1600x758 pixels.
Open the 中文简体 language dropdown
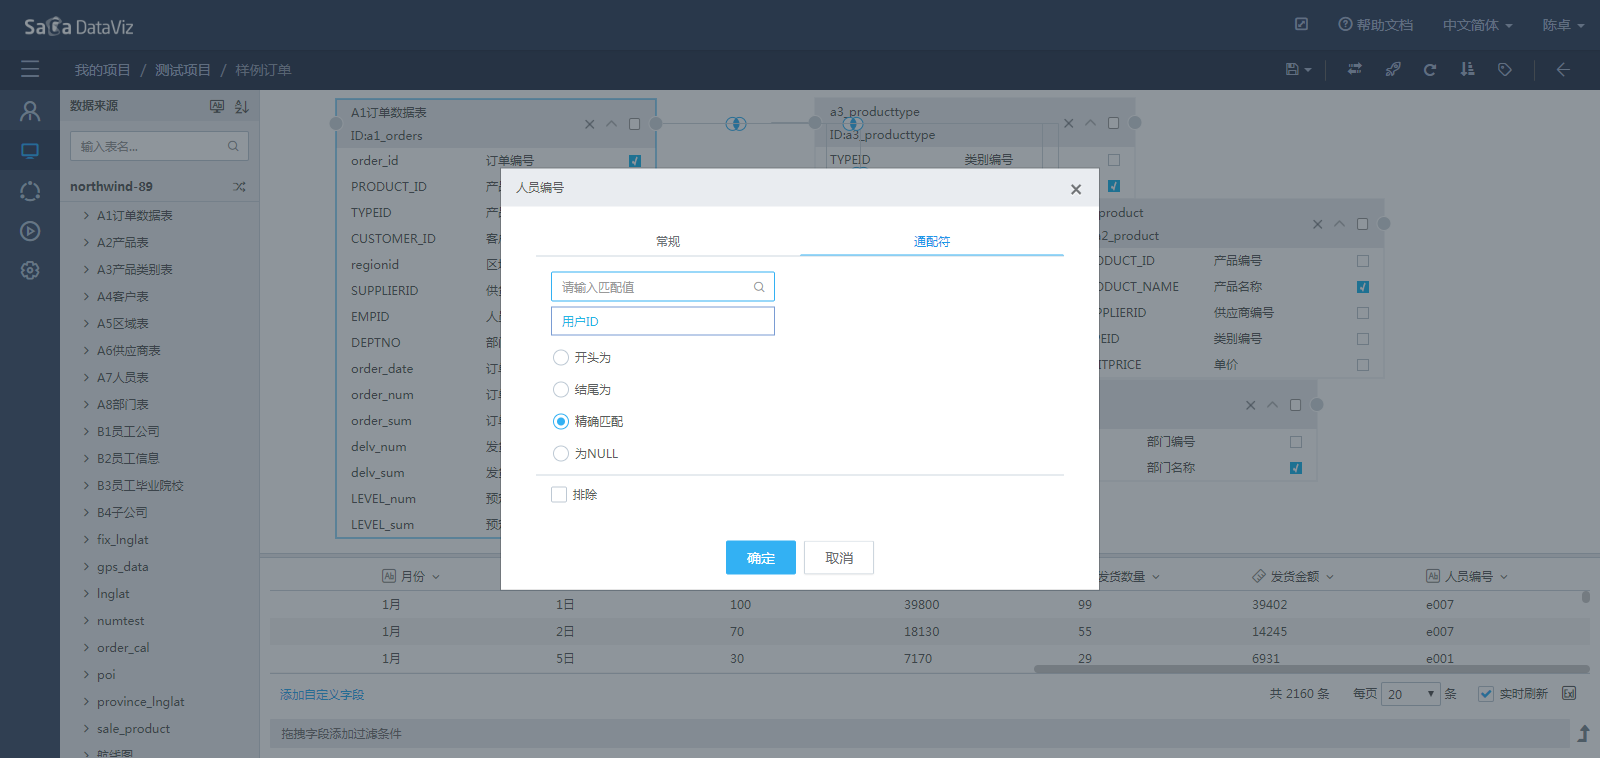click(x=1477, y=25)
